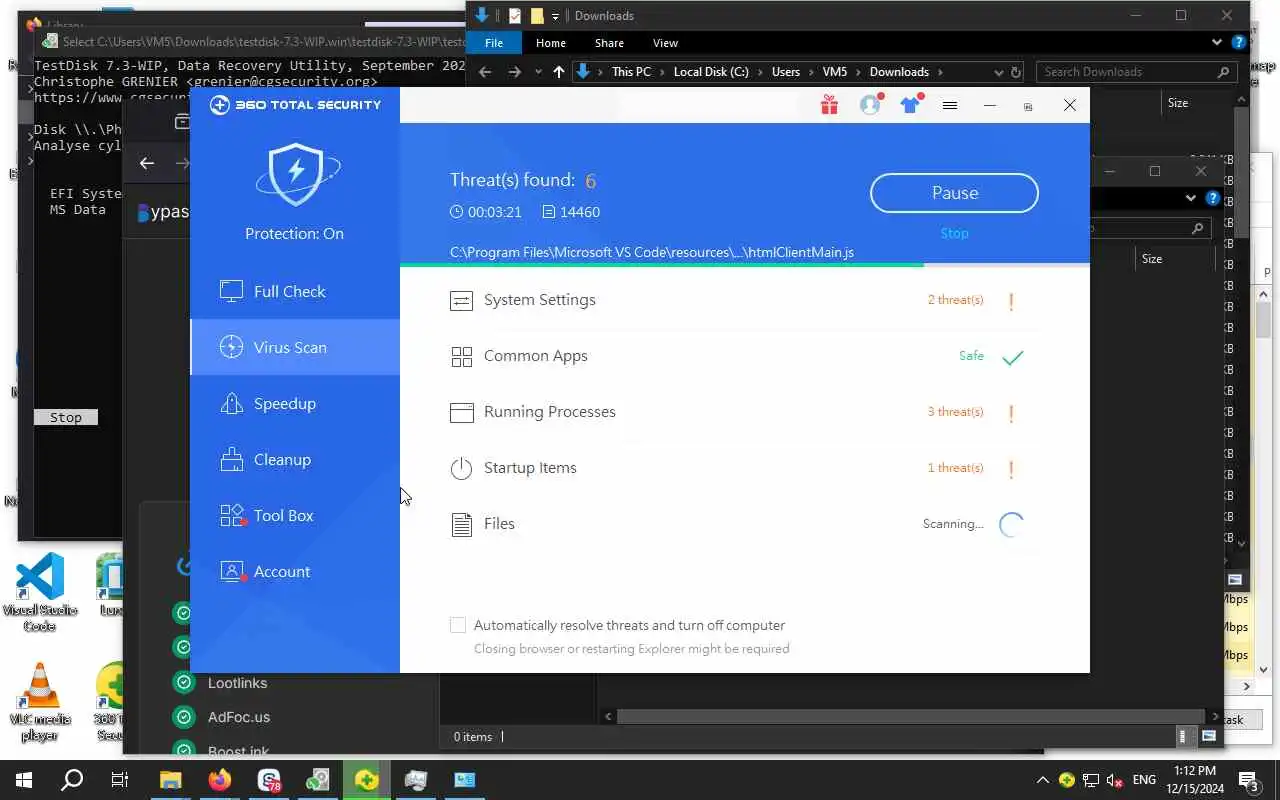Open the T-shirt theme skin icon

910,105
